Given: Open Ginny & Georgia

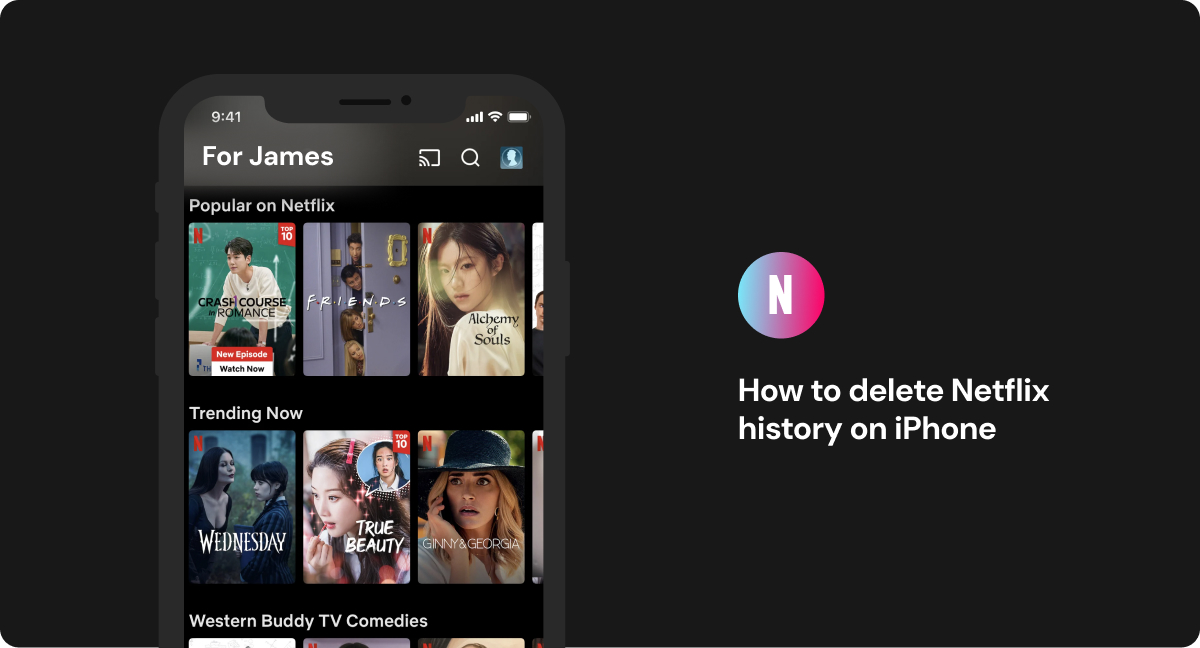Looking at the screenshot, I should (471, 506).
